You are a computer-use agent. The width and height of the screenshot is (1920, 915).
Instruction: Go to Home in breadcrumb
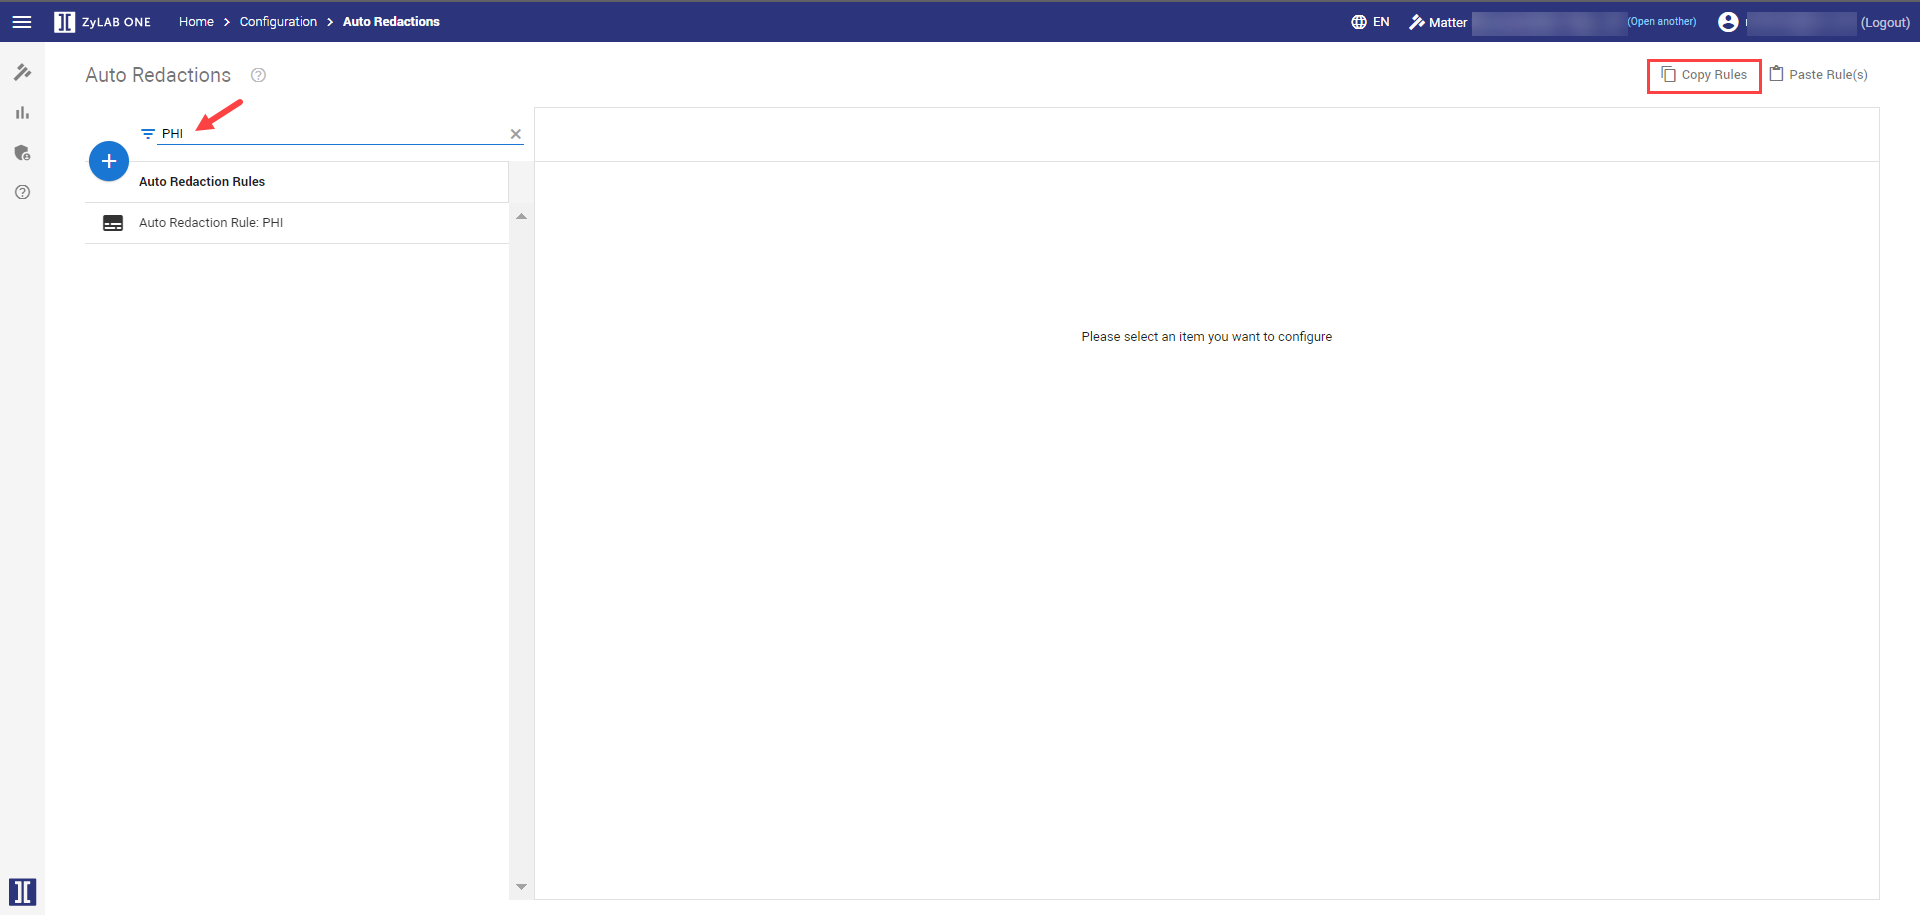pos(196,22)
